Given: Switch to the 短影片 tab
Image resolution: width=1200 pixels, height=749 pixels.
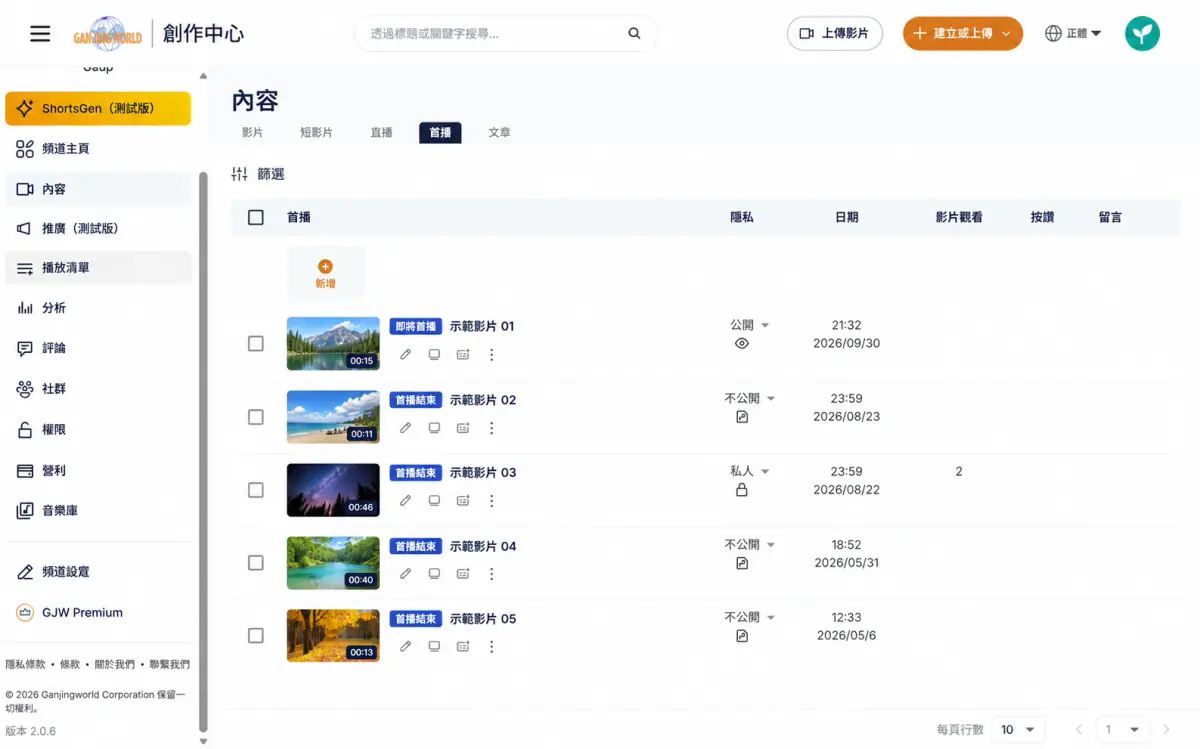Looking at the screenshot, I should click(x=316, y=132).
